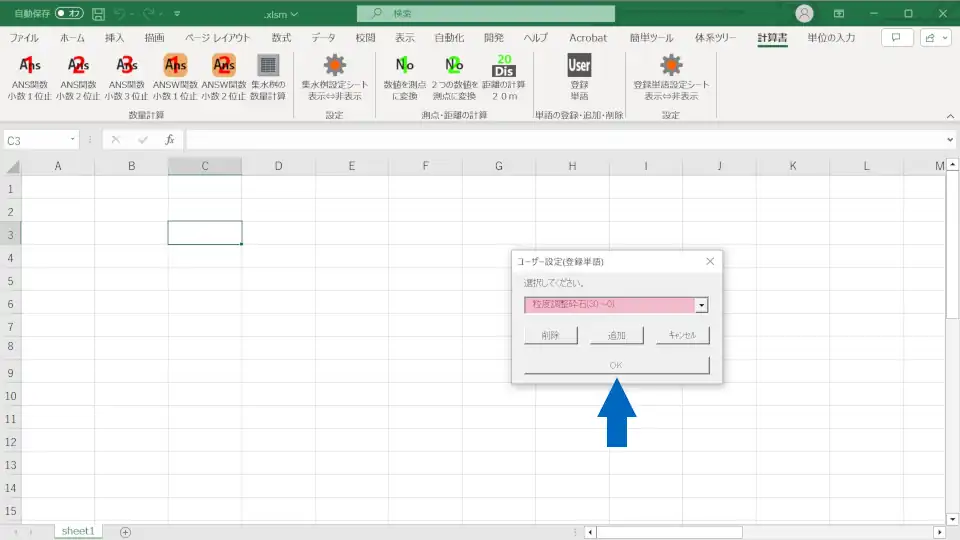Open the comments icon button
The image size is (960, 540).
tap(896, 38)
